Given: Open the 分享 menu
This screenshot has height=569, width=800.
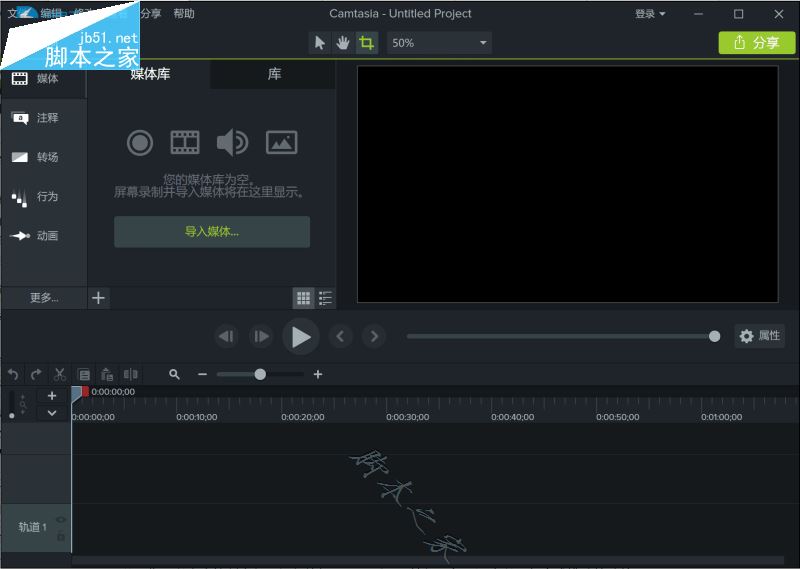Looking at the screenshot, I should (151, 14).
